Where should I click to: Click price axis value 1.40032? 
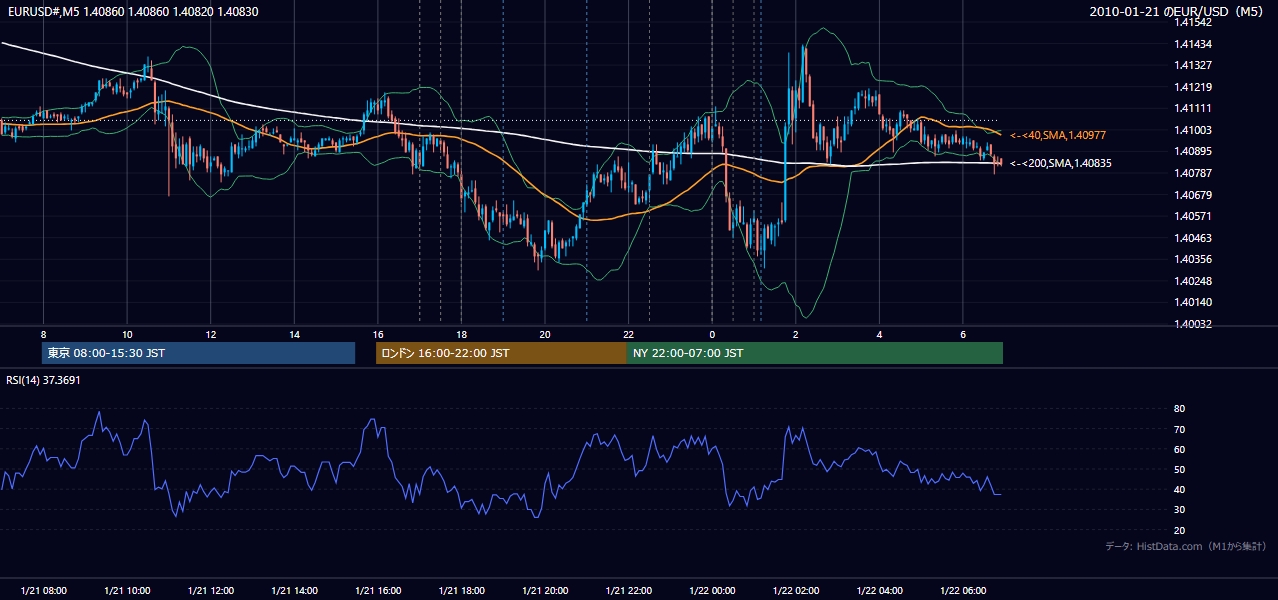point(1194,324)
